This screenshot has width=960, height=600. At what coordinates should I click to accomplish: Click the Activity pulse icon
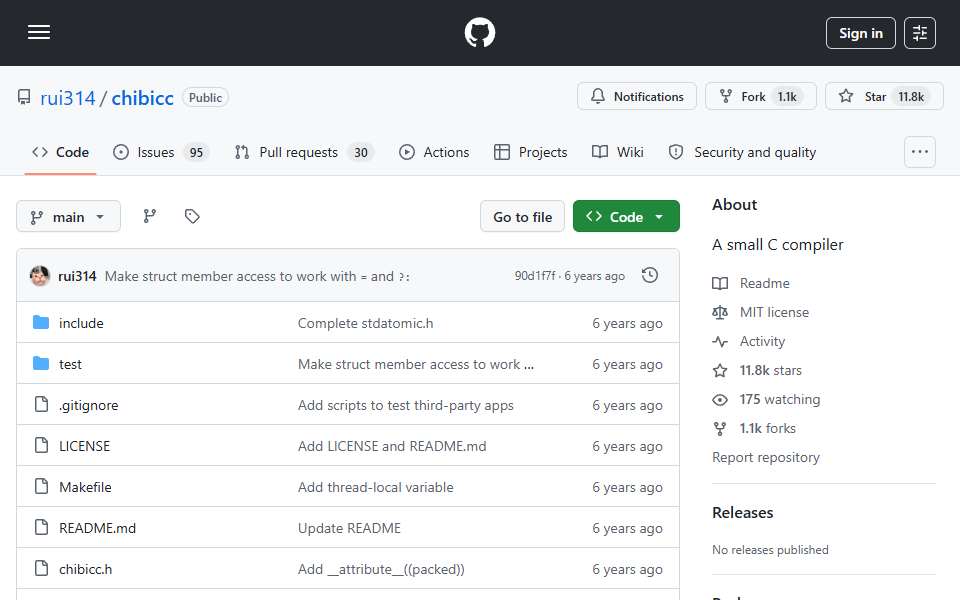point(720,342)
